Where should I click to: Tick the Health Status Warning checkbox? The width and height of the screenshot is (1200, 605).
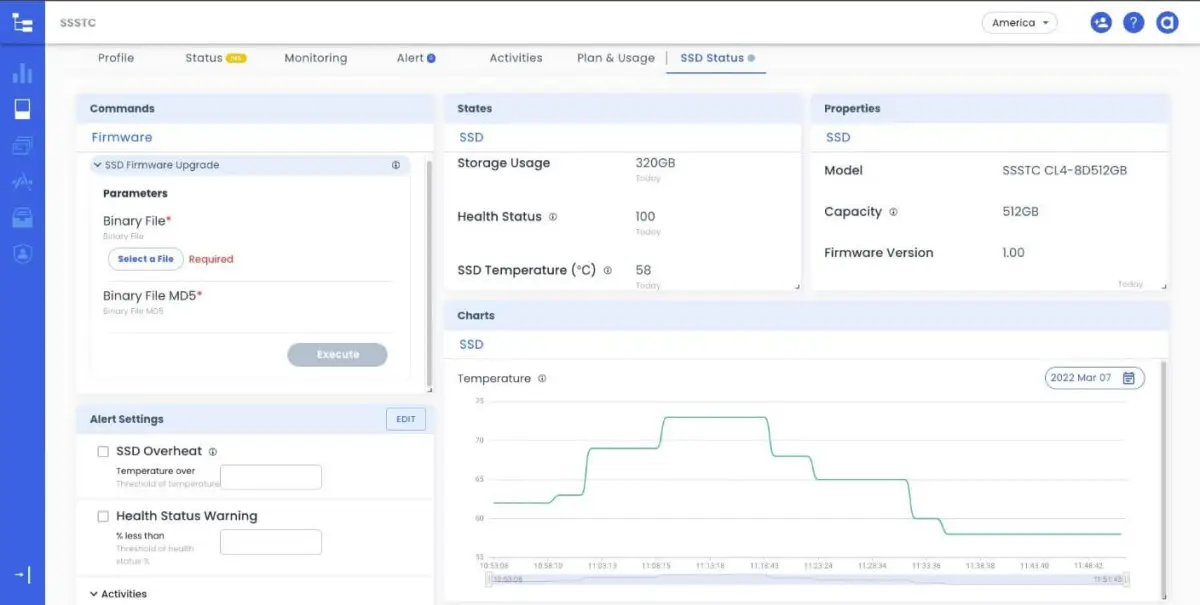103,517
